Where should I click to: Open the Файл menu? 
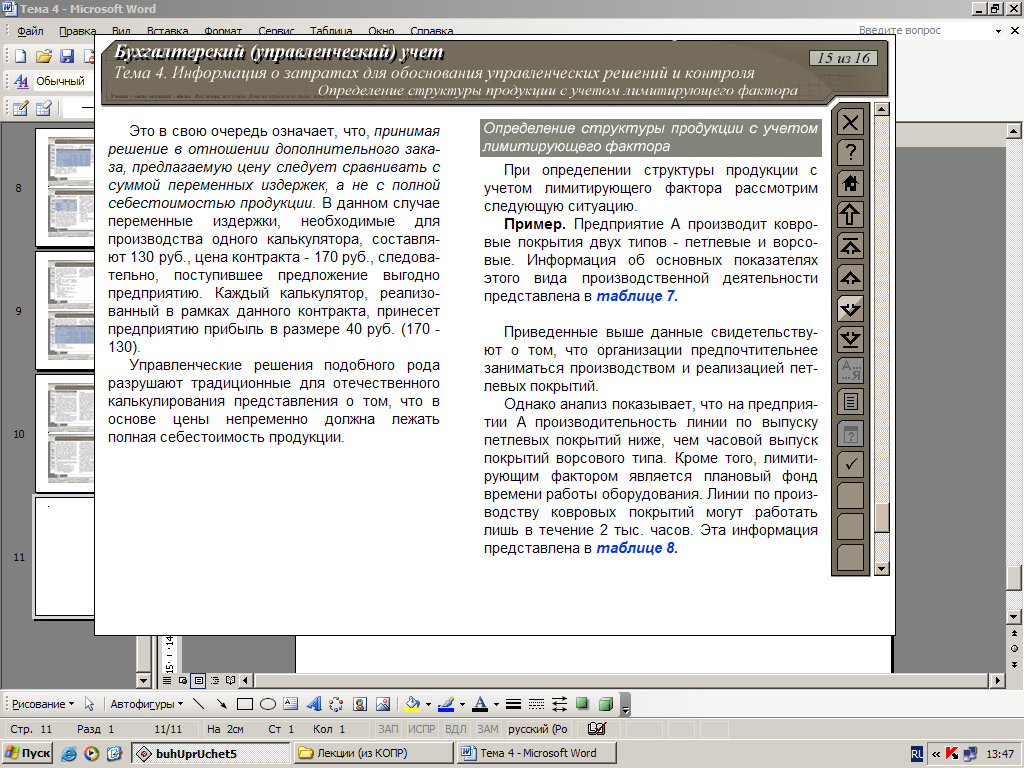pyautogui.click(x=30, y=31)
